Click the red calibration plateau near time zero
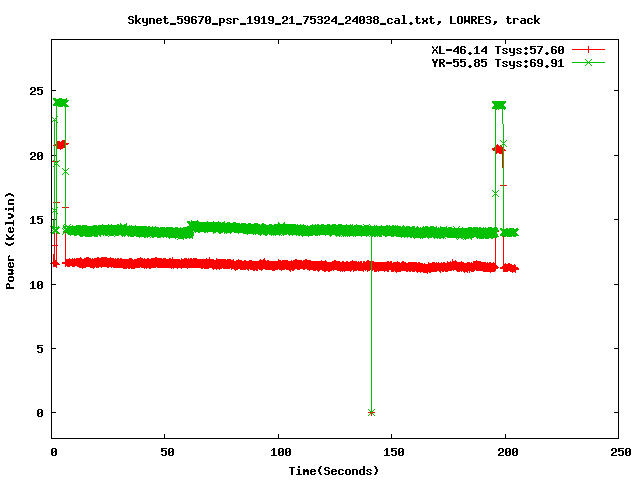This screenshot has width=640, height=480. 61,144
